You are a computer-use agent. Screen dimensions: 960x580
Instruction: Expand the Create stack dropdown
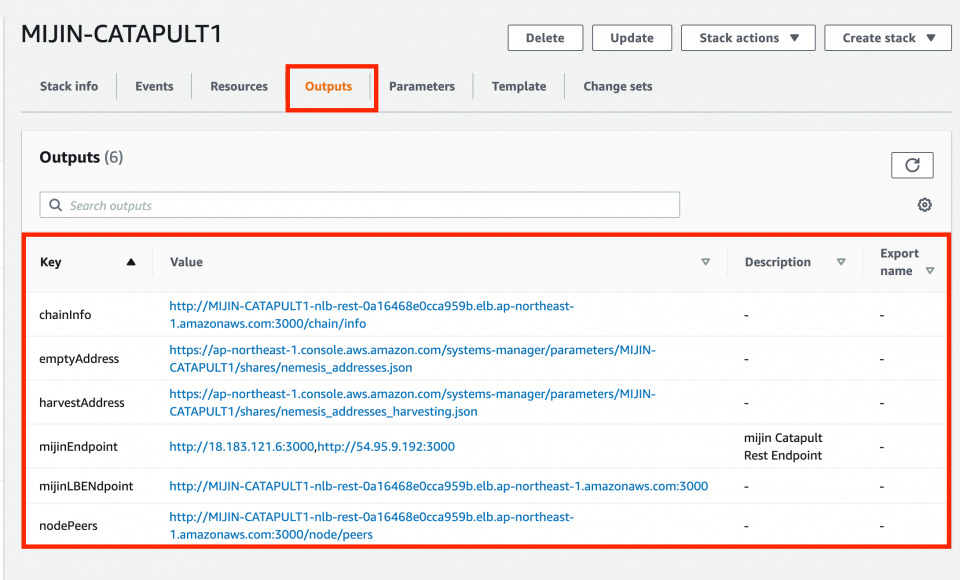click(x=888, y=38)
